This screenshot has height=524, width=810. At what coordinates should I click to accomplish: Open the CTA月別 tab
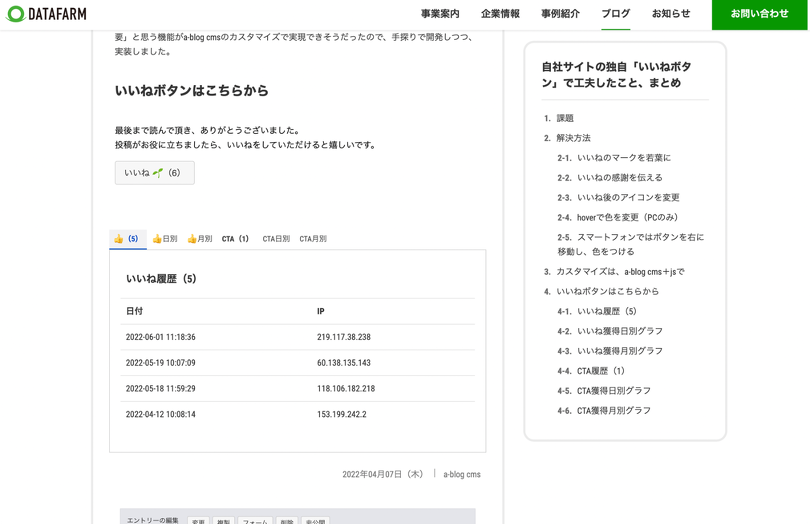313,239
